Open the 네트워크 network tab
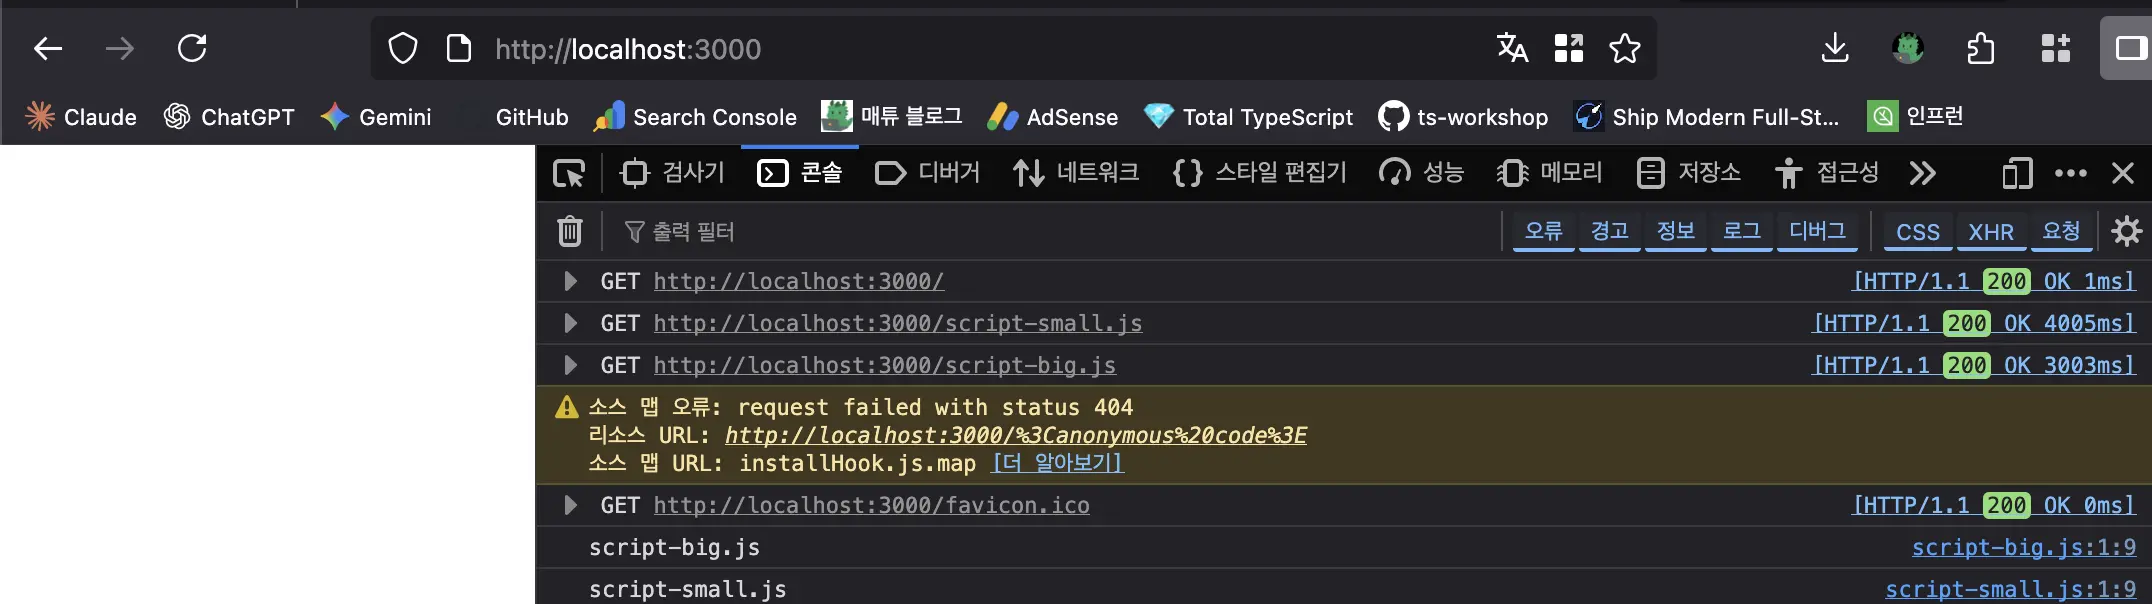This screenshot has height=604, width=2152. tap(1076, 173)
